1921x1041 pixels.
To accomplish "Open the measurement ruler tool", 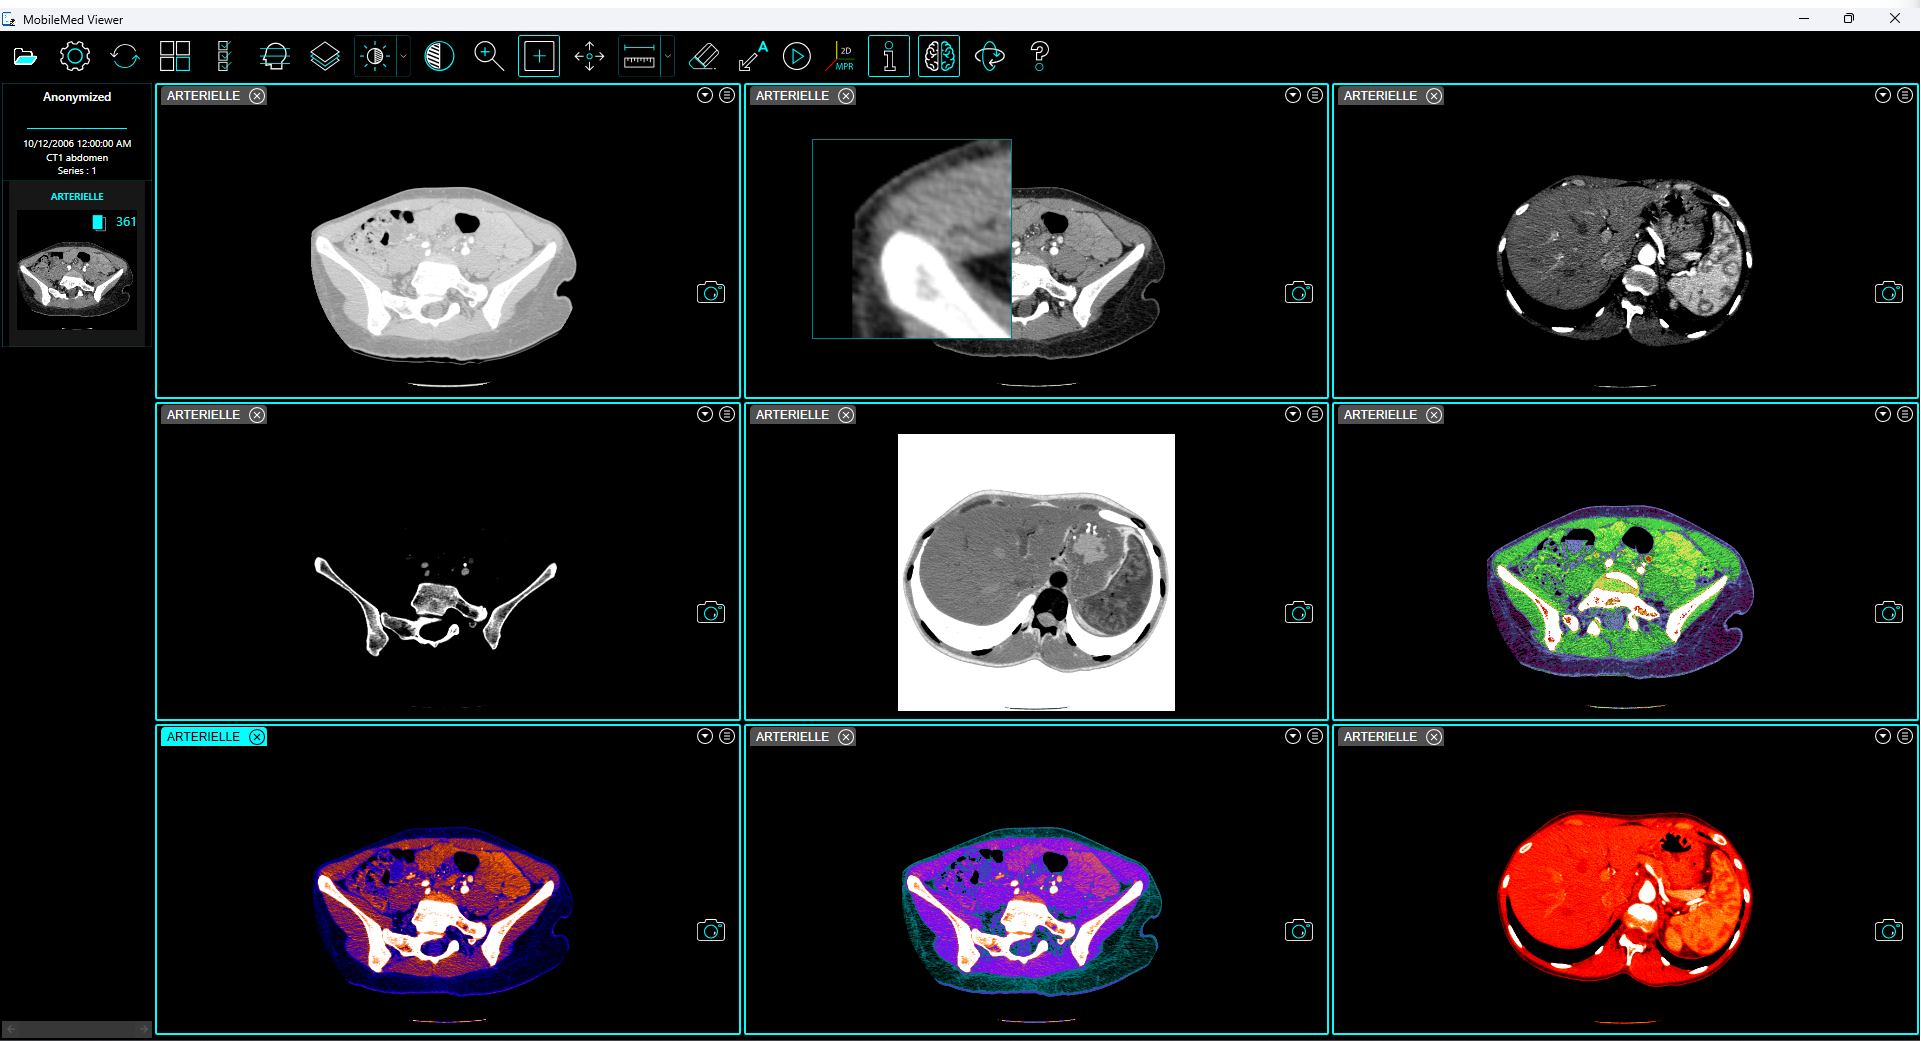I will (640, 56).
